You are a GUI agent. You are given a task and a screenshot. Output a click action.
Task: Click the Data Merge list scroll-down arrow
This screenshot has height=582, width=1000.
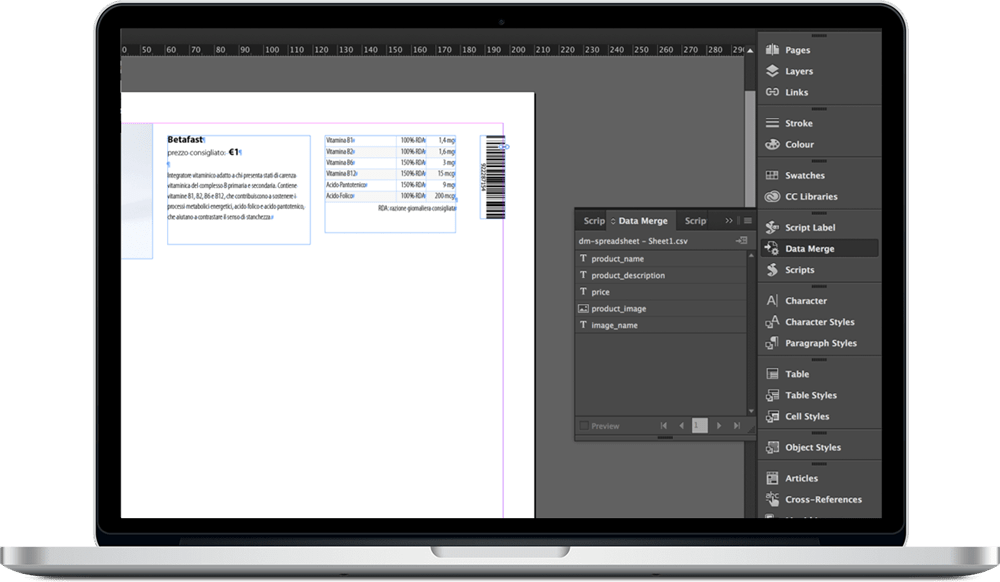pos(751,411)
